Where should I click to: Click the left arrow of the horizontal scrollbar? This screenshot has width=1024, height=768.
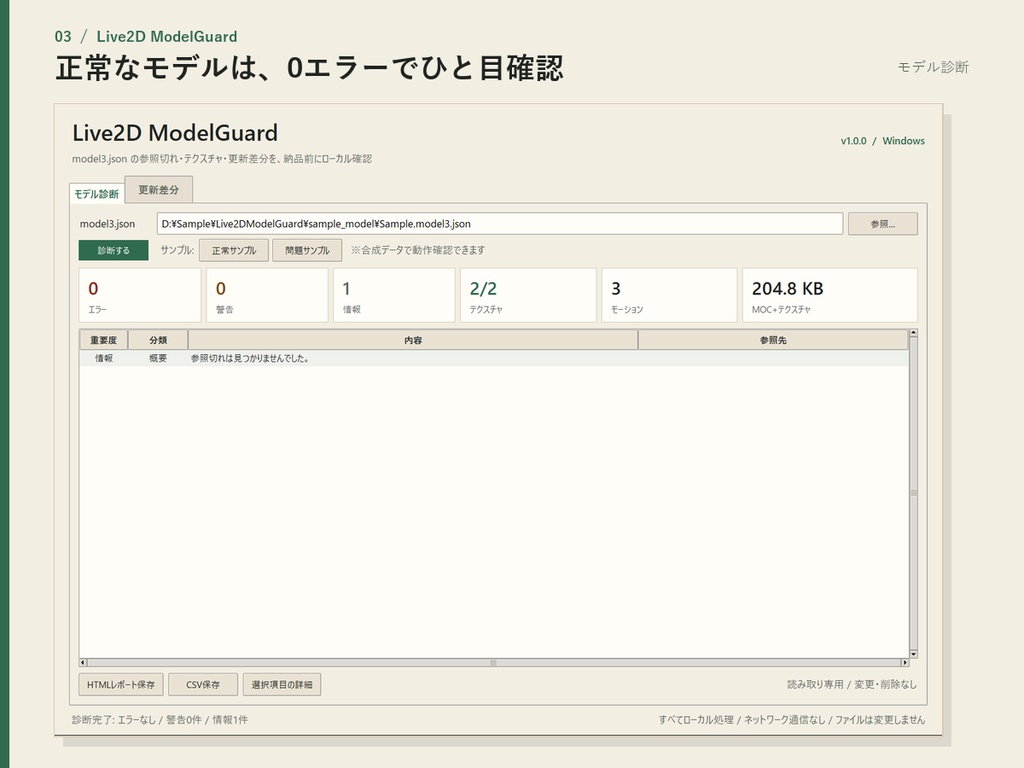point(83,662)
